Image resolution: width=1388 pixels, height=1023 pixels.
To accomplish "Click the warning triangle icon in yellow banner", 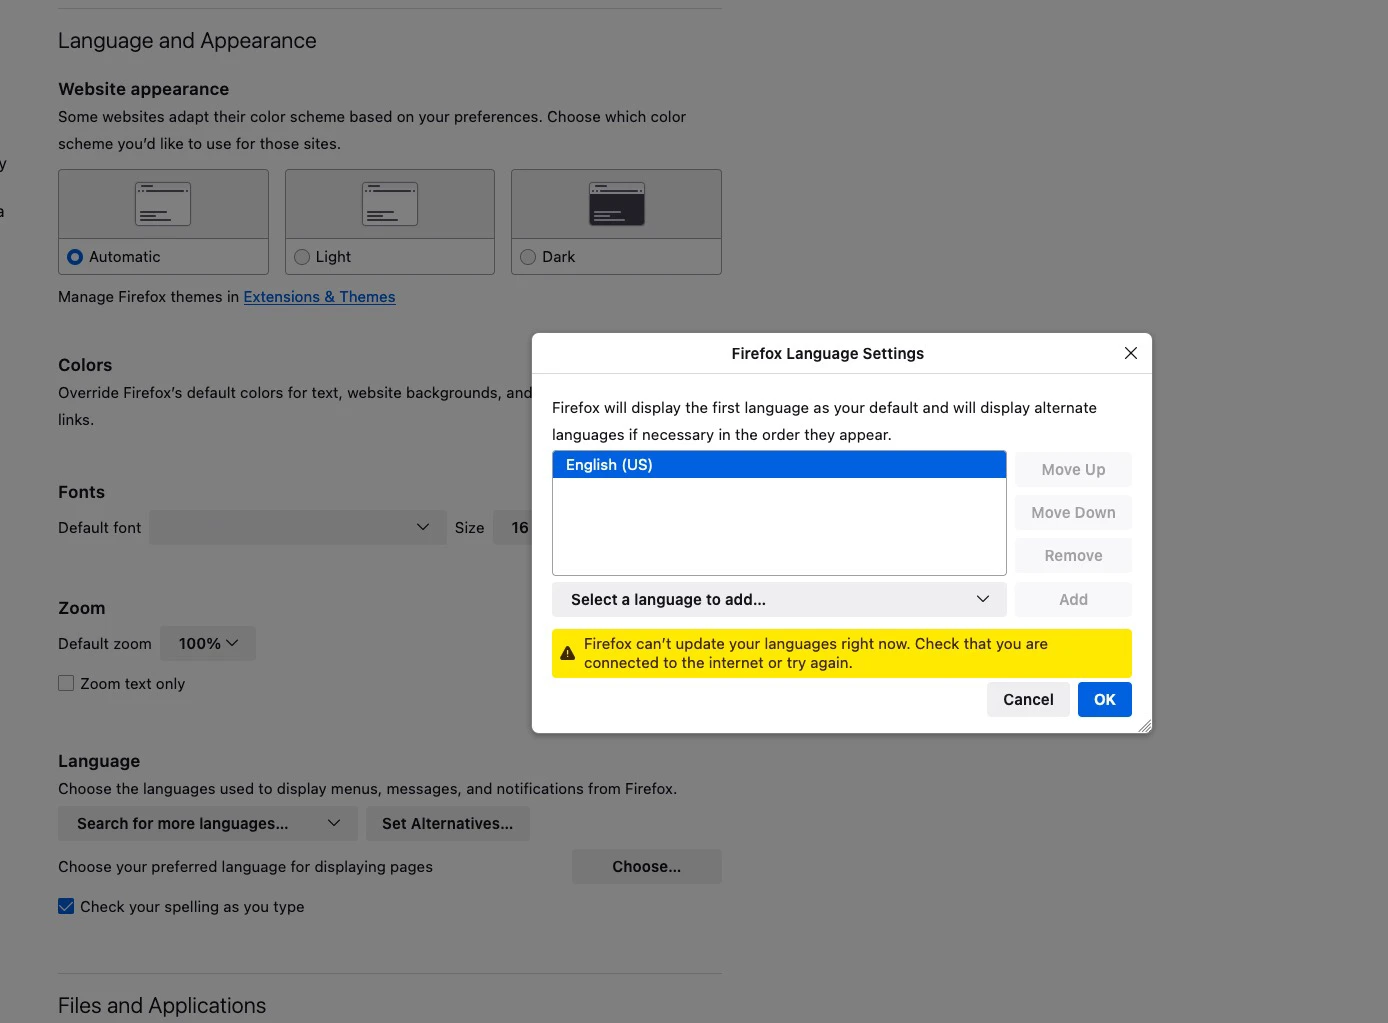I will click(x=567, y=653).
